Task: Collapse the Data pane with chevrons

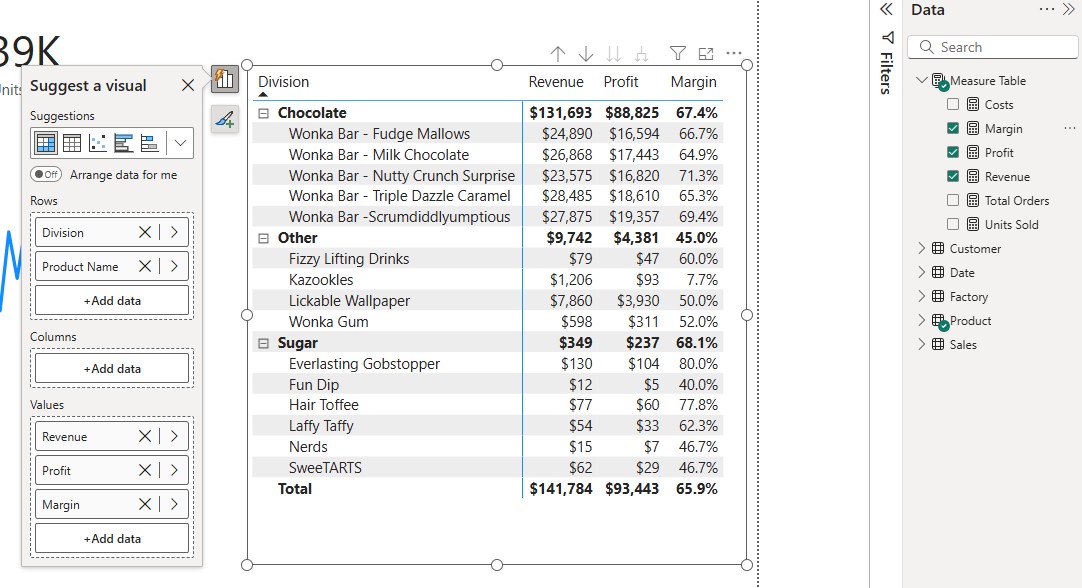Action: tap(1069, 9)
